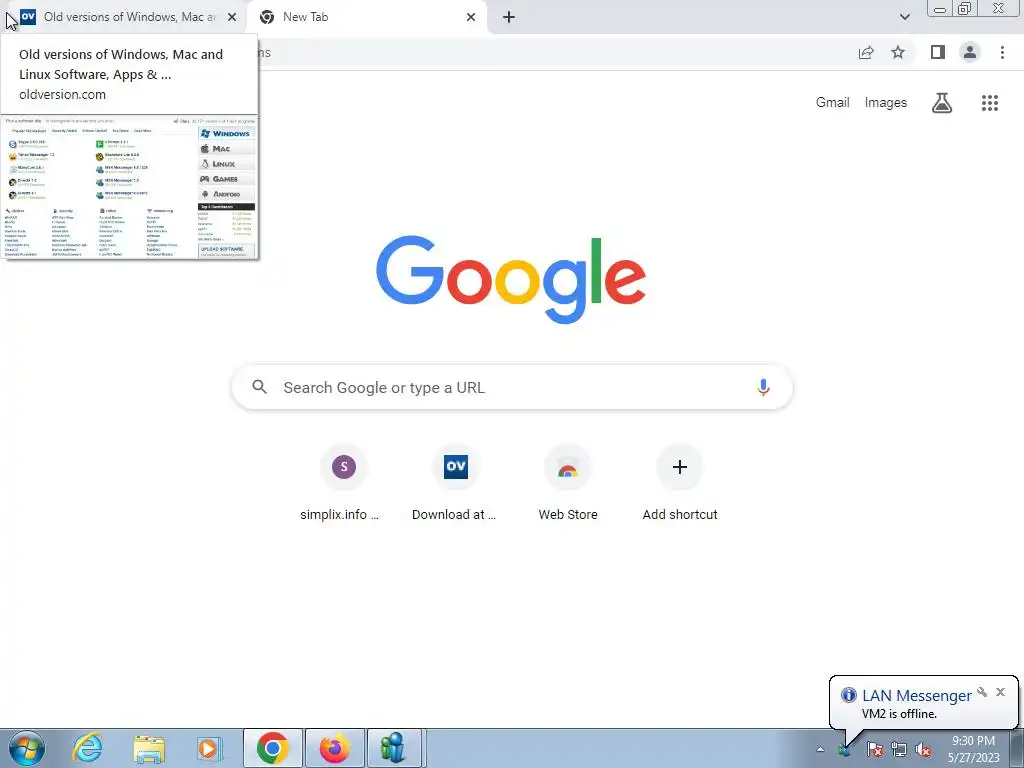The height and width of the screenshot is (768, 1024).
Task: Open a new tab with plus button
Action: tap(509, 18)
